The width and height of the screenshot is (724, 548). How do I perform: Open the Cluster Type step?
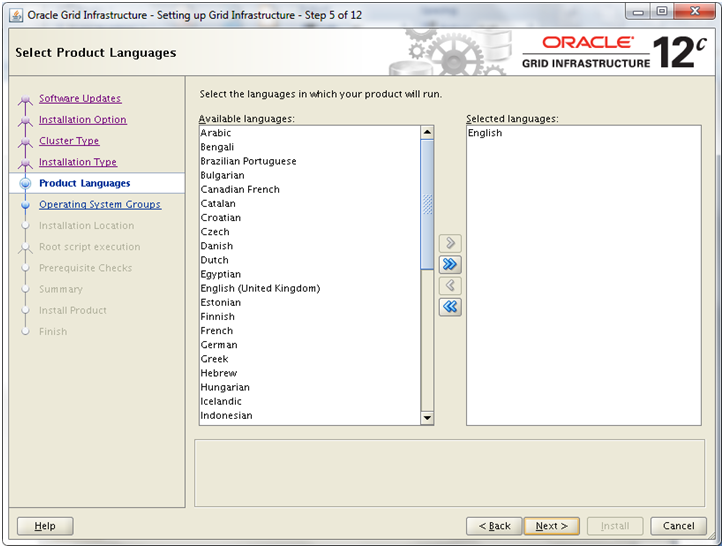(x=69, y=141)
